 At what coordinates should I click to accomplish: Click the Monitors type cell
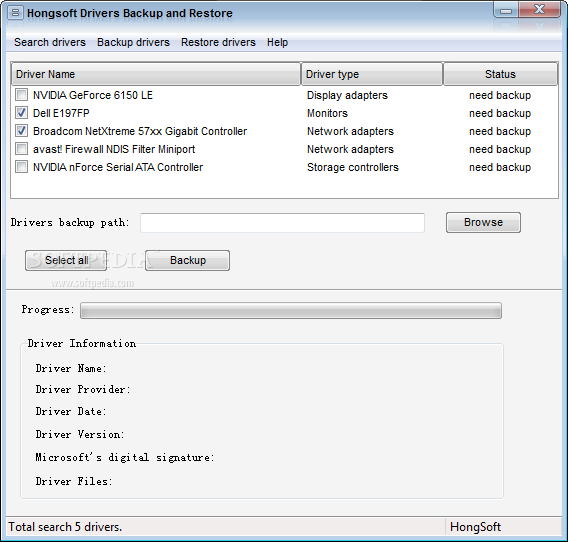point(327,113)
